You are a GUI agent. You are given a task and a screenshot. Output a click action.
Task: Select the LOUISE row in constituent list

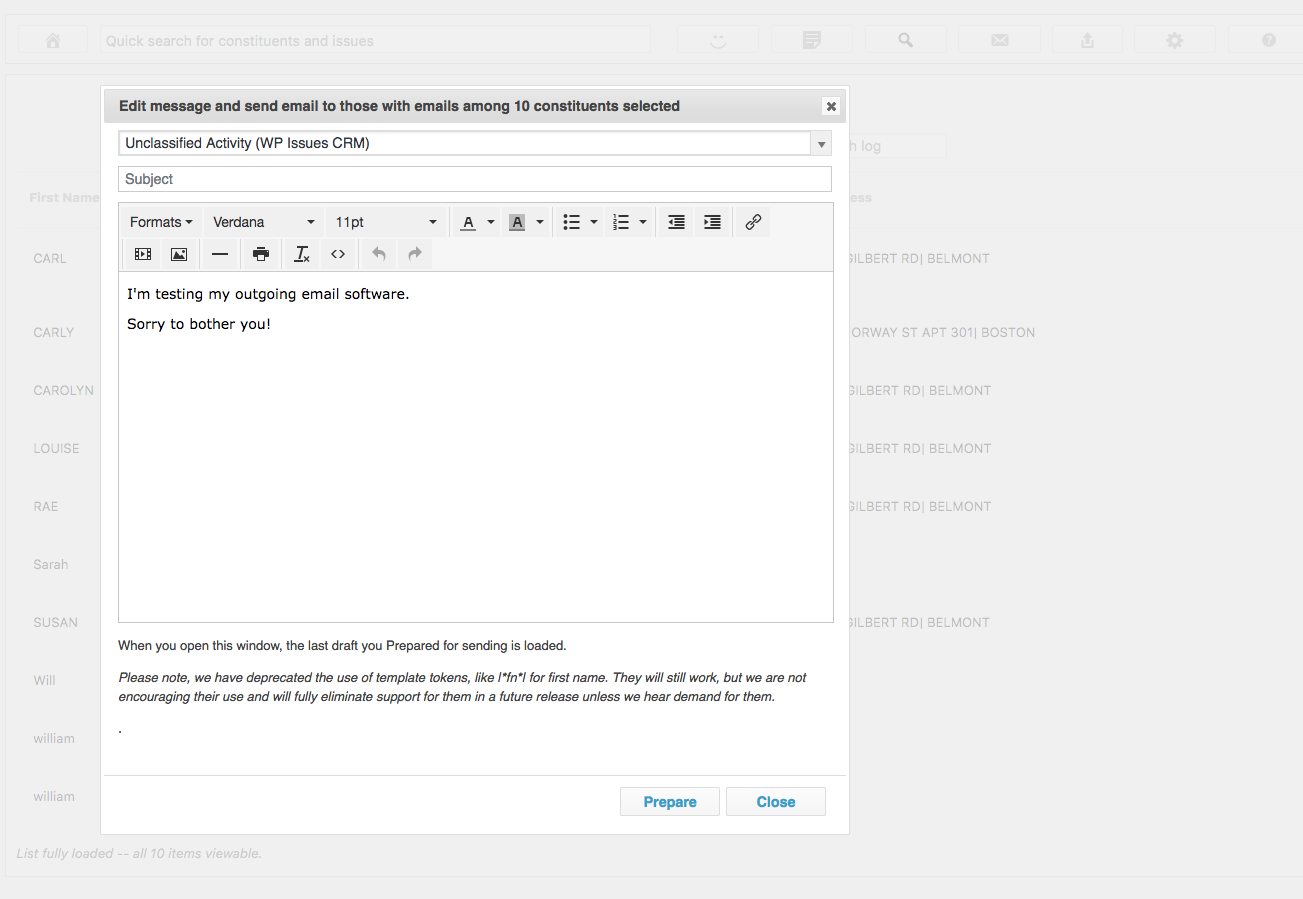point(56,448)
